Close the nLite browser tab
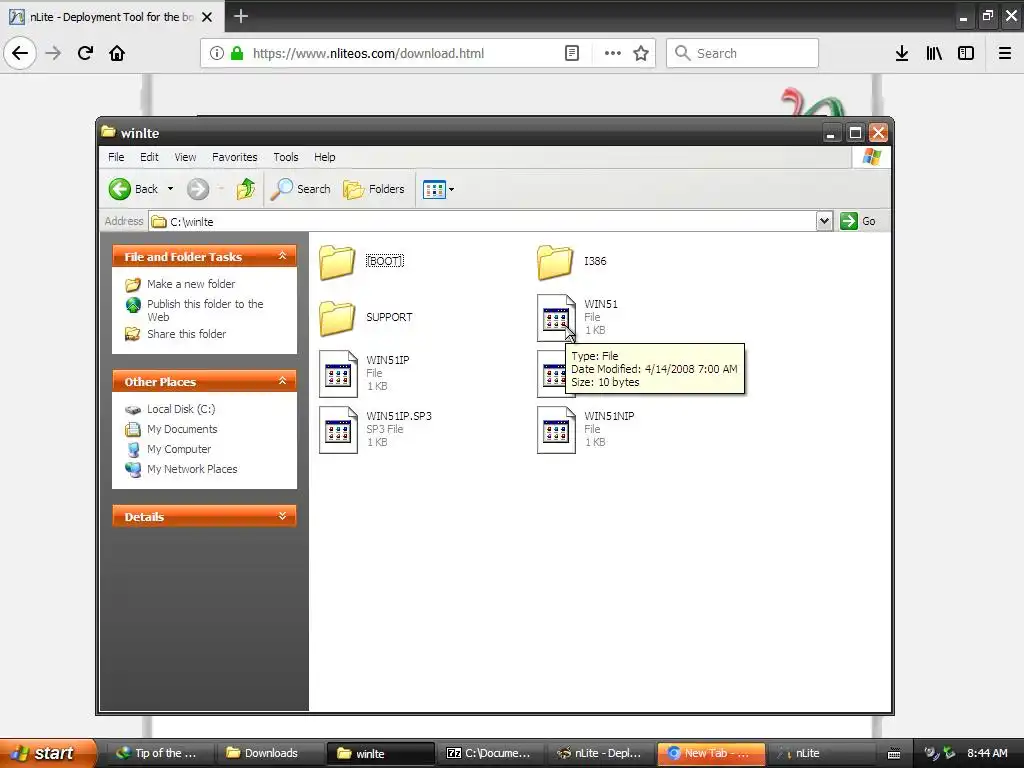 pos(207,17)
